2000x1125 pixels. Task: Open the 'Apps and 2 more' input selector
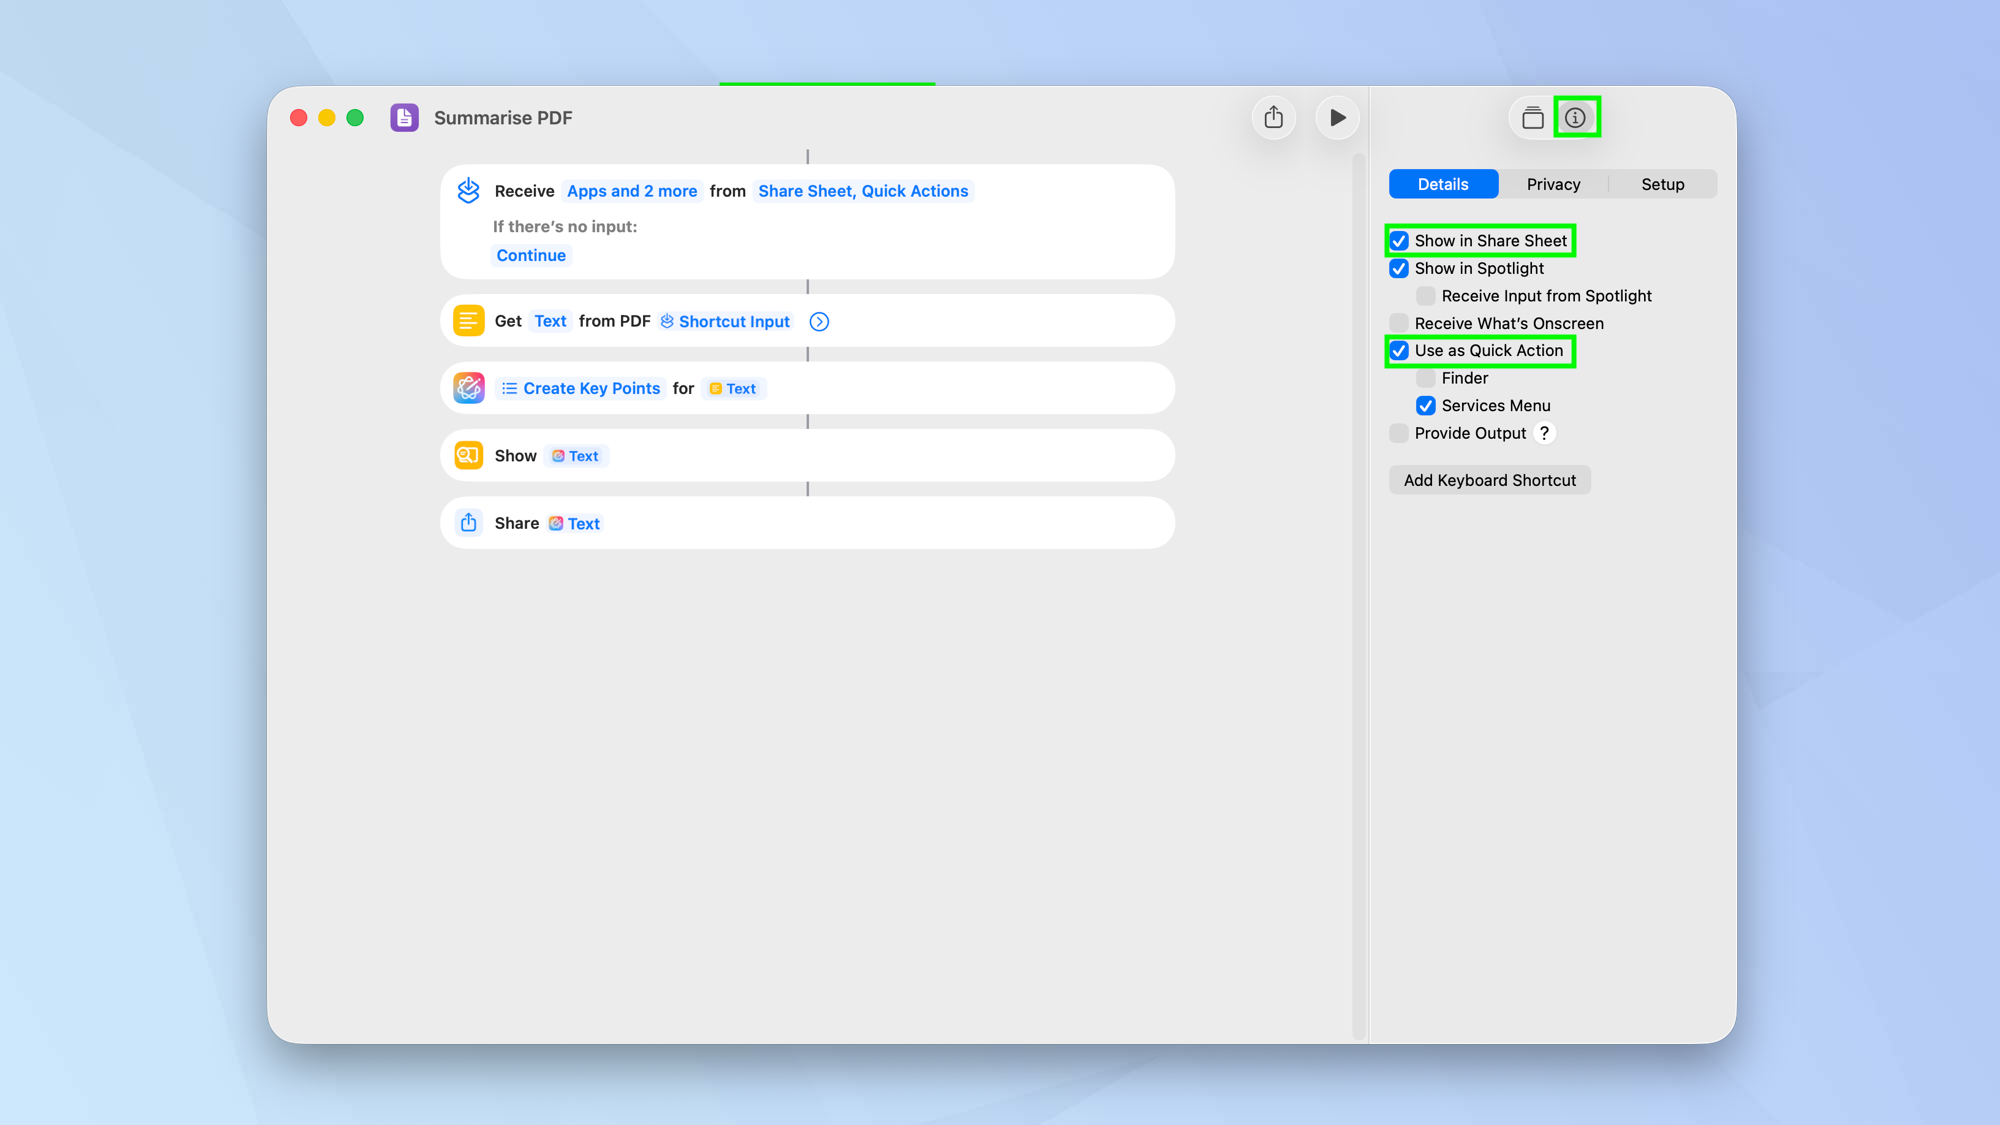(631, 190)
